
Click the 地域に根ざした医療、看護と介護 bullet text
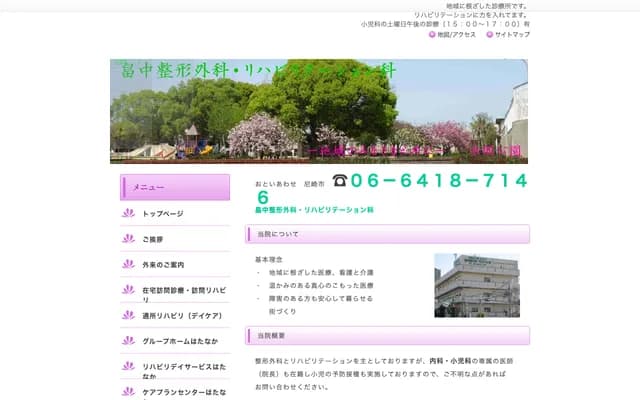click(x=321, y=273)
